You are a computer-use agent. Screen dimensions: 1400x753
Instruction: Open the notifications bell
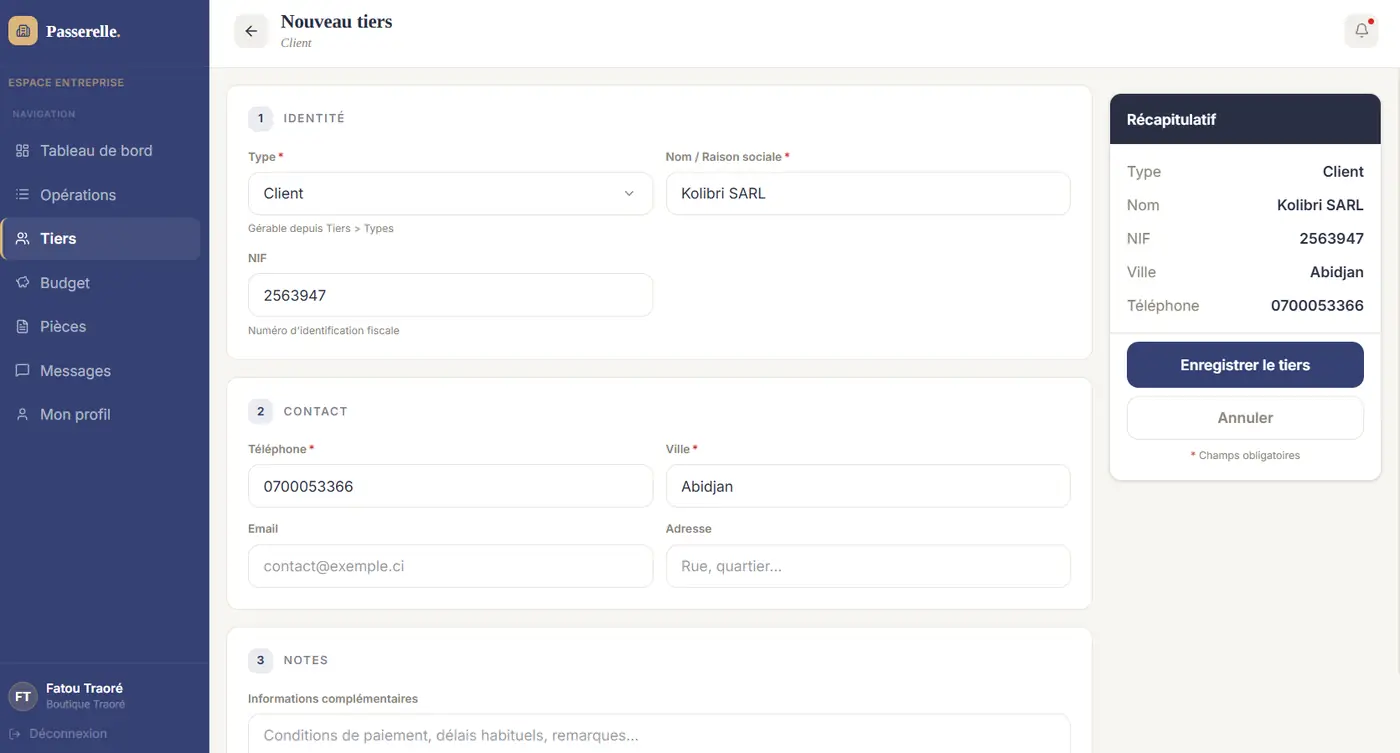click(x=1361, y=31)
